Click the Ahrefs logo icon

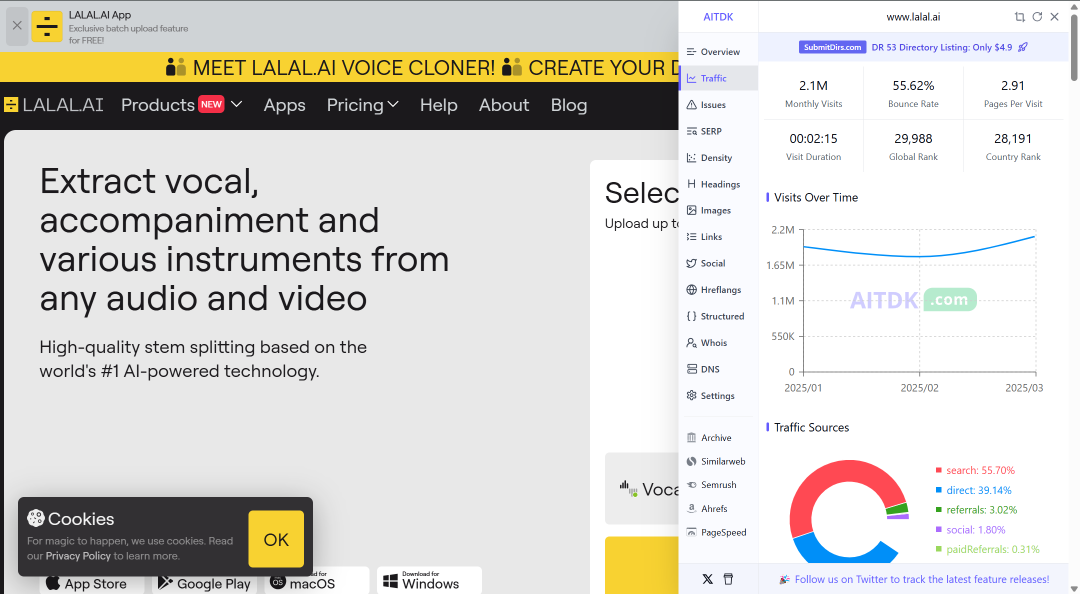pyautogui.click(x=692, y=509)
